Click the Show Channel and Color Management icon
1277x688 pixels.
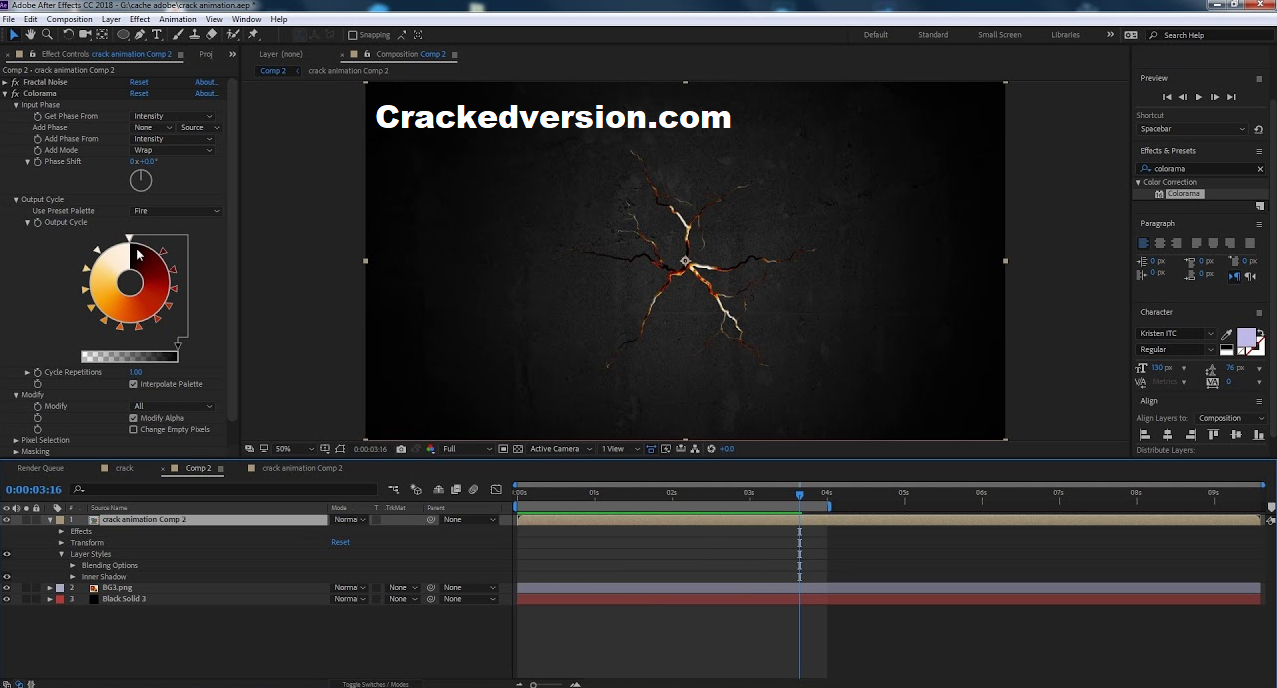pyautogui.click(x=430, y=449)
